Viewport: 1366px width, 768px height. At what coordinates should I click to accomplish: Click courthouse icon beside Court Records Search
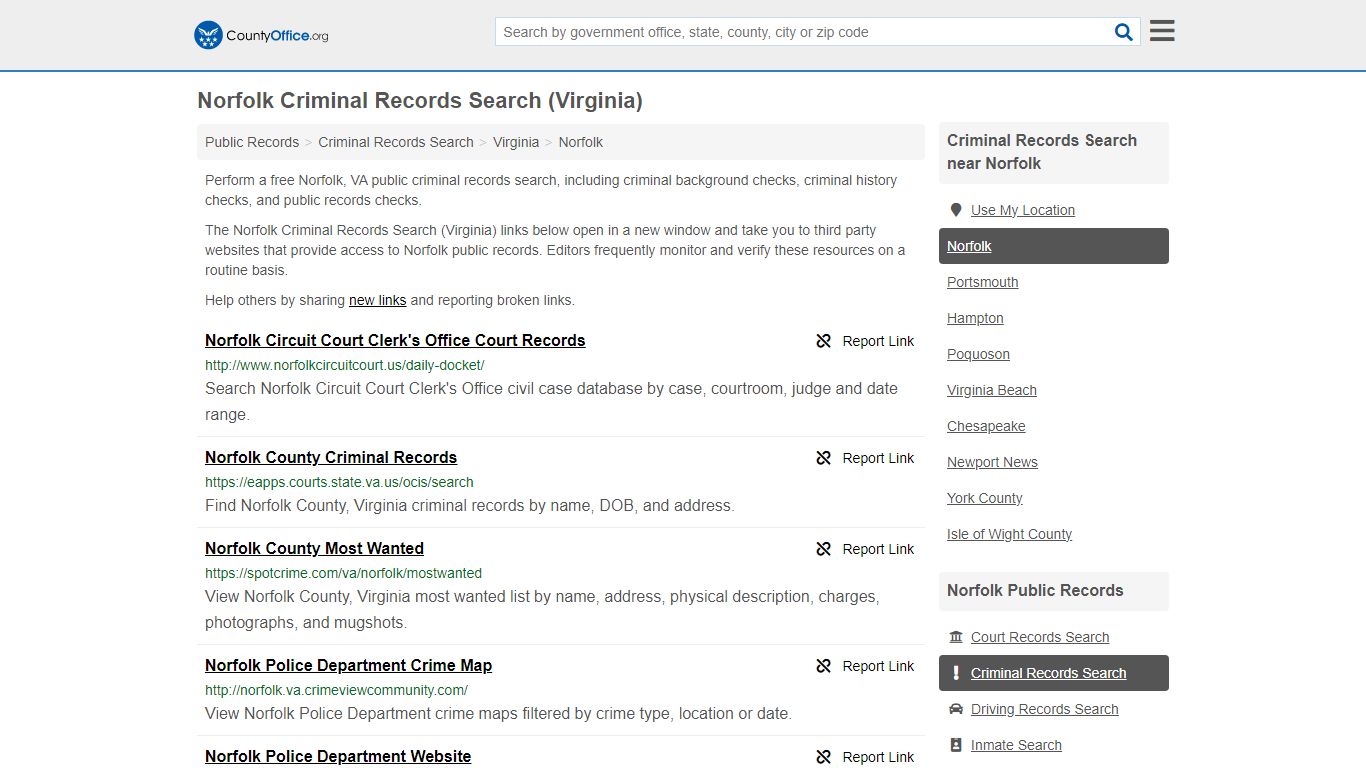(956, 637)
